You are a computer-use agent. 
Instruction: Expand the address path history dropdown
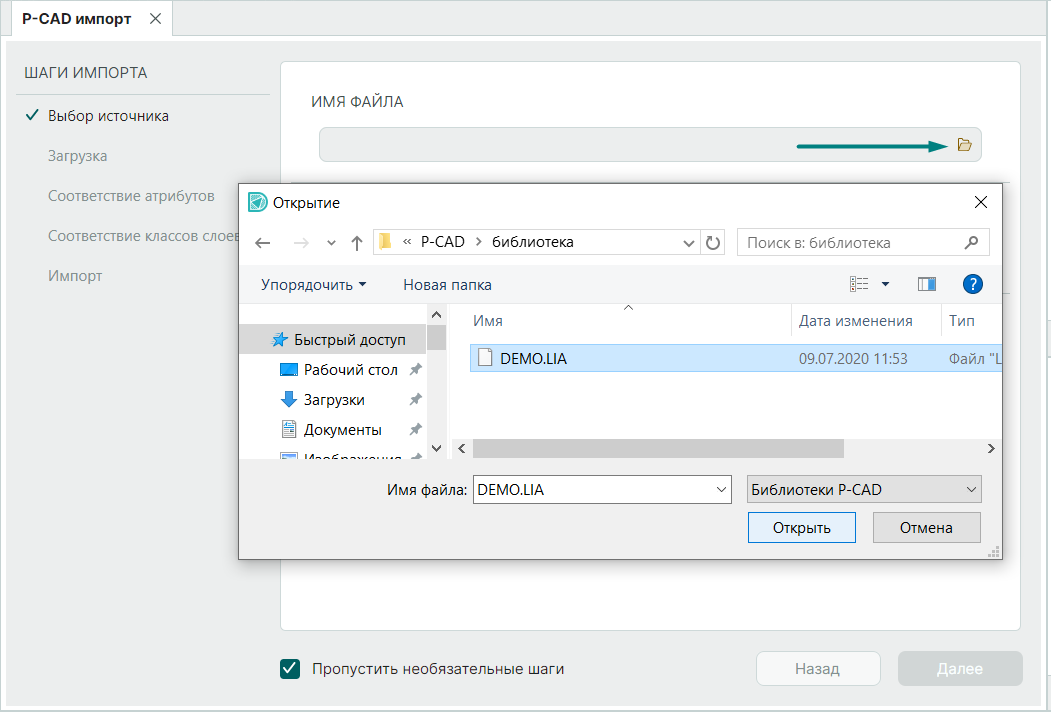[x=689, y=243]
